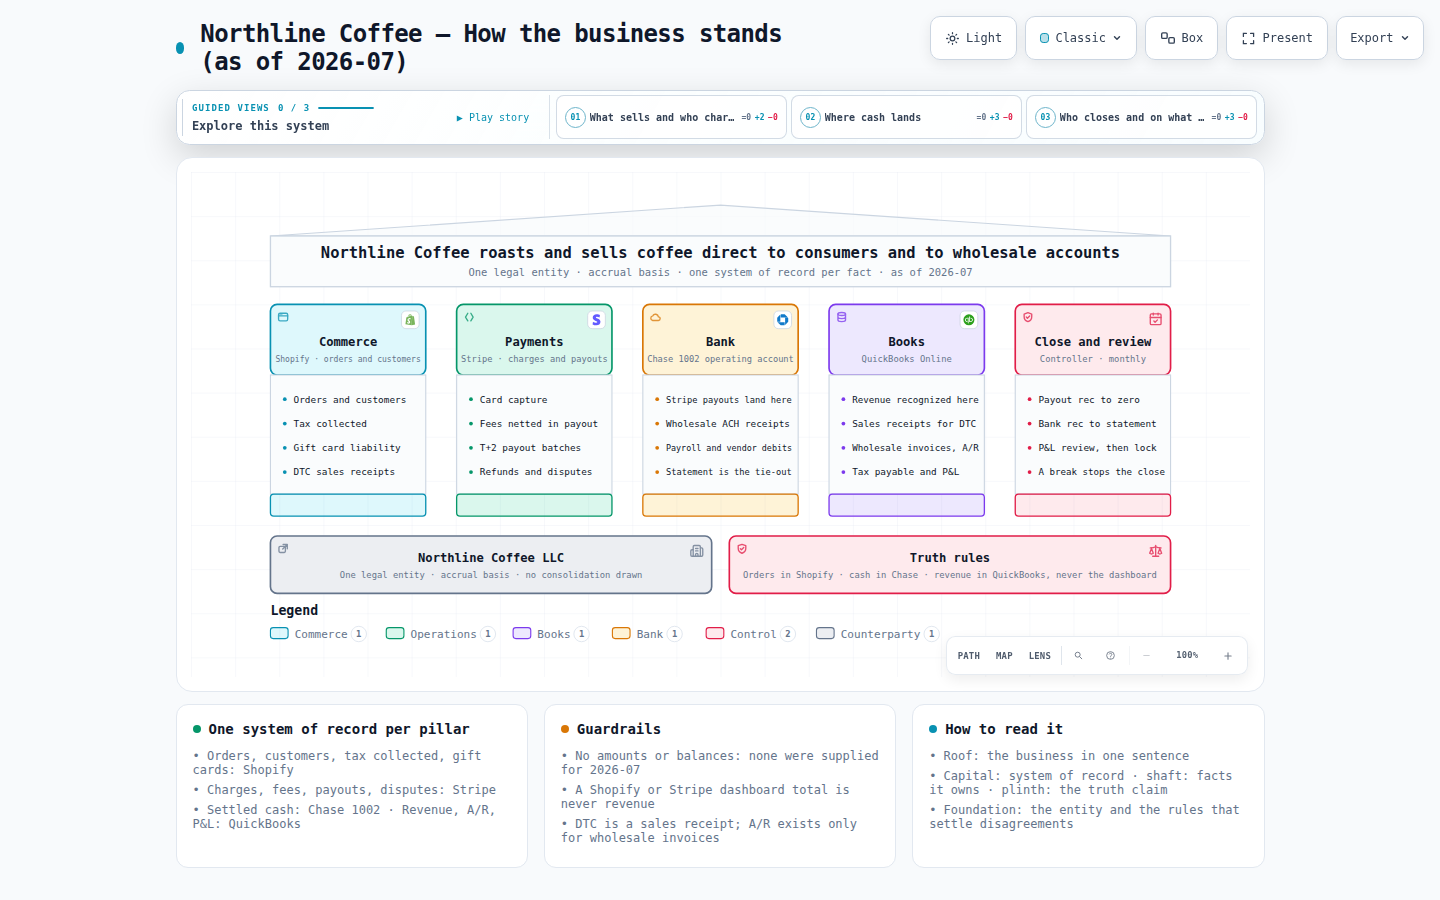Viewport: 1440px width, 900px height.
Task: Click the Play story link
Action: pos(493,118)
